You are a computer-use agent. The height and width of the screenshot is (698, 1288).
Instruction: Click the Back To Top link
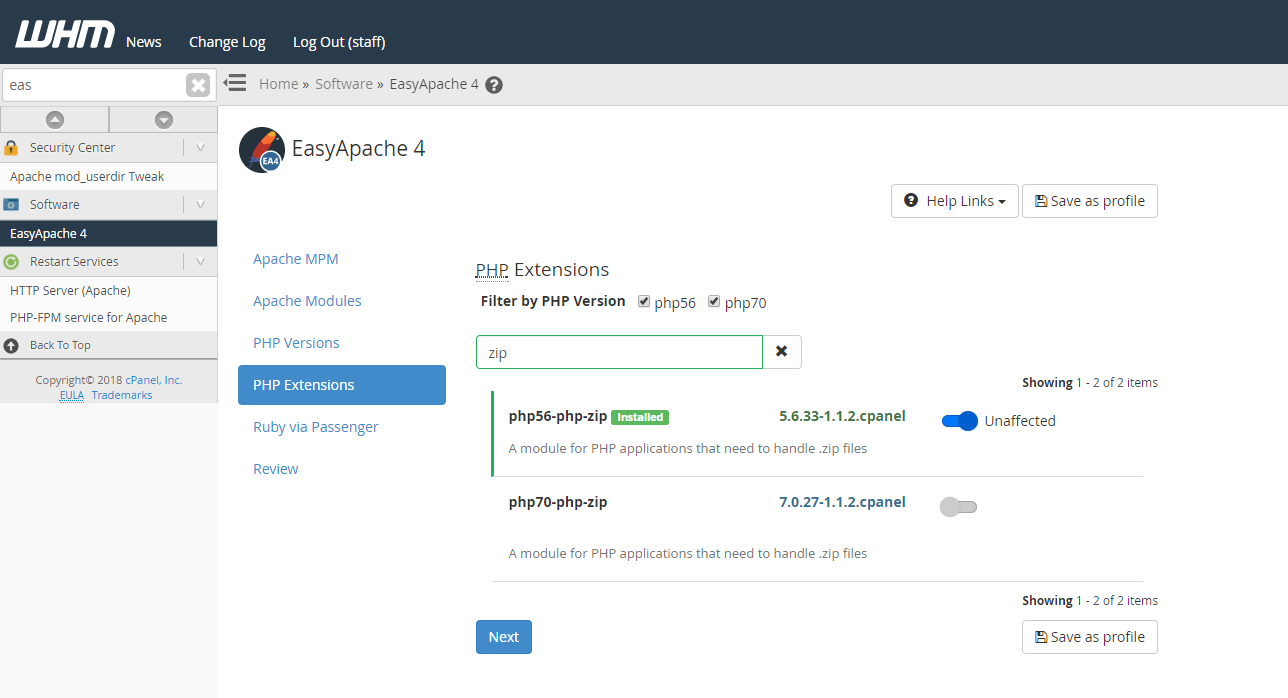60,345
